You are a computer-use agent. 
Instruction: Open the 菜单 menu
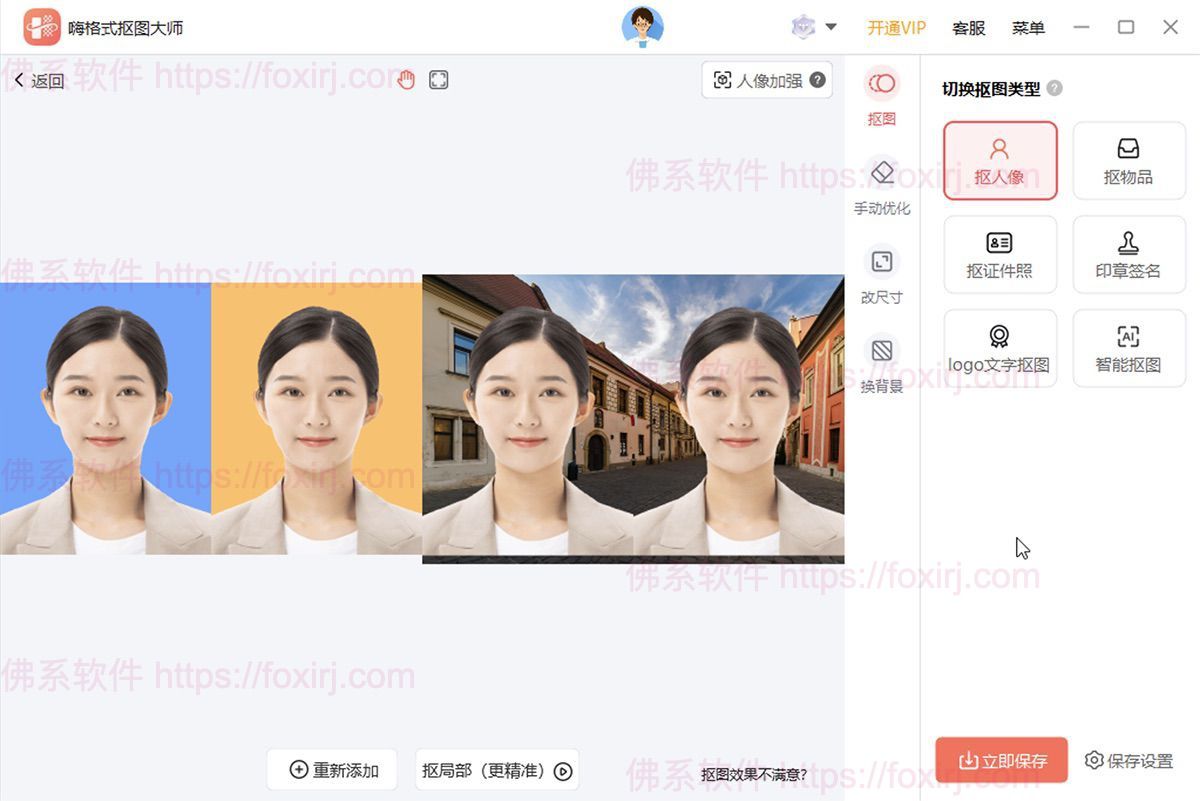(x=1028, y=28)
